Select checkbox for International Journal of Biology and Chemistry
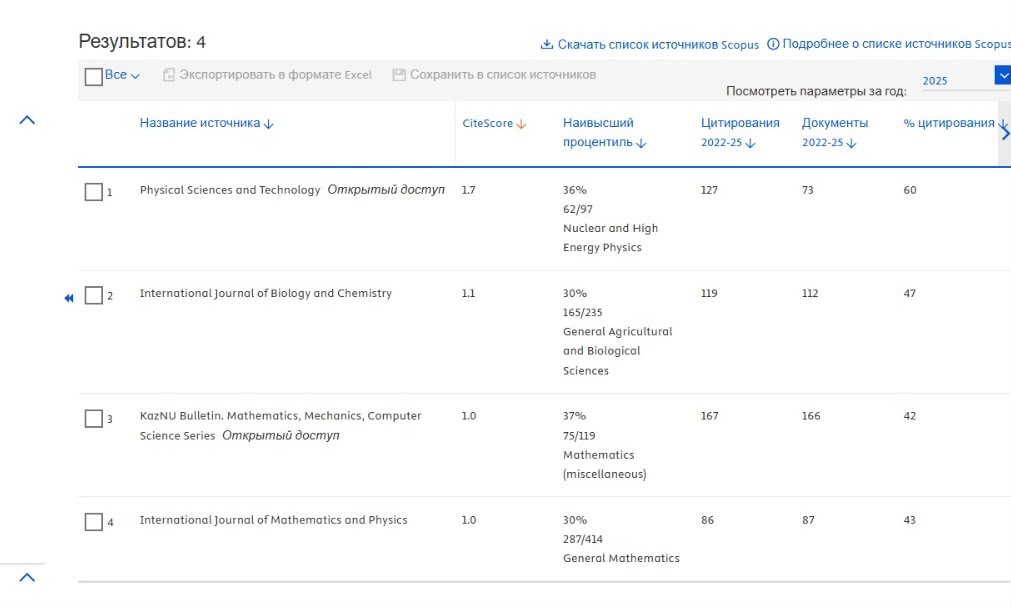This screenshot has width=1011, height=607. [x=93, y=295]
